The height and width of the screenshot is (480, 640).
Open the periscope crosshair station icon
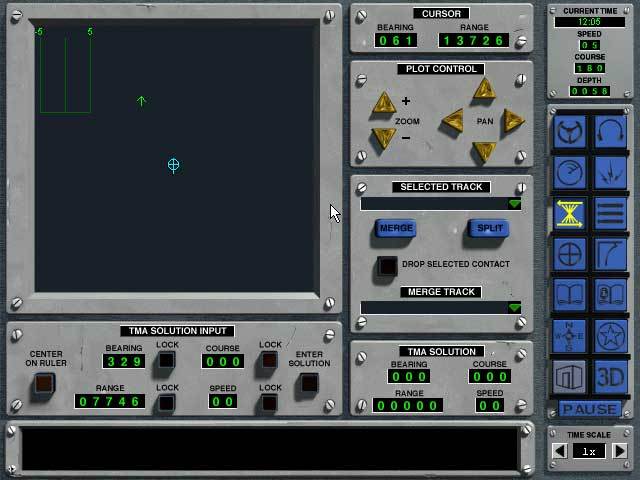tap(569, 254)
